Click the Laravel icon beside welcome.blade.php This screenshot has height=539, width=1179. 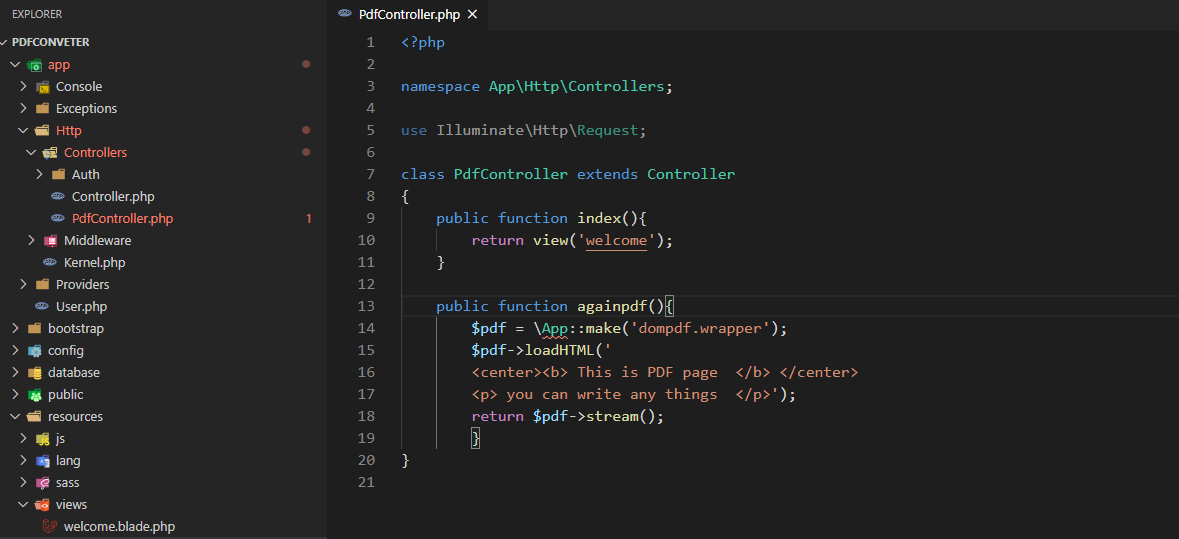(x=50, y=526)
